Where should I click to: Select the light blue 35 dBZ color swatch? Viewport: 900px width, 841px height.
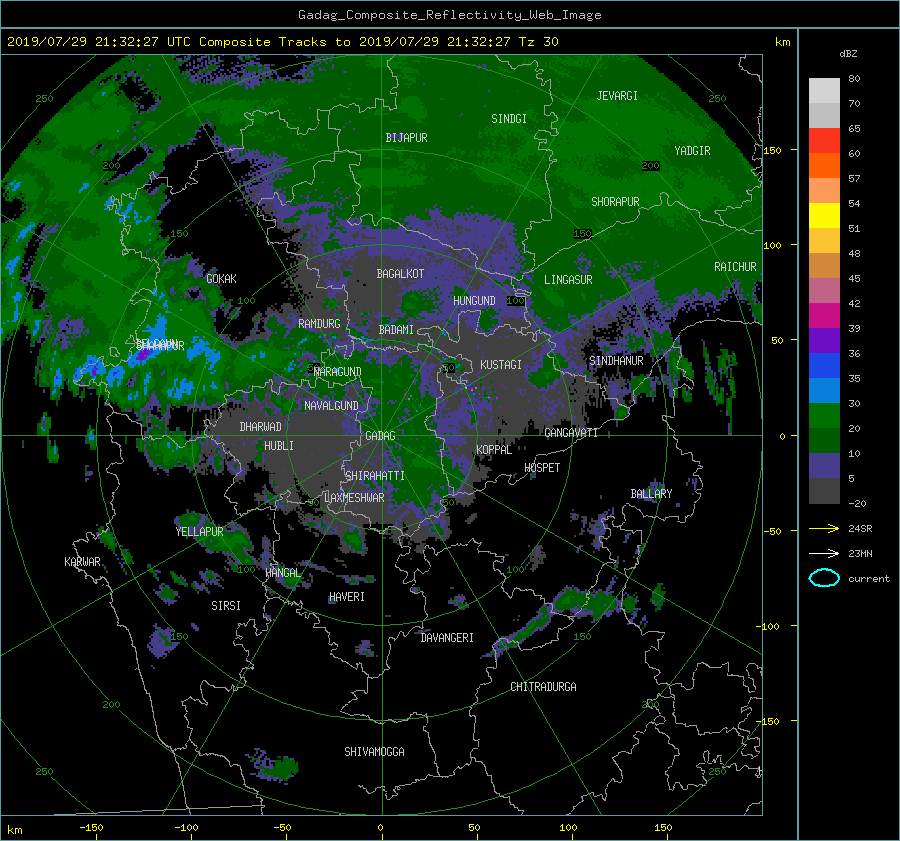tap(824, 390)
